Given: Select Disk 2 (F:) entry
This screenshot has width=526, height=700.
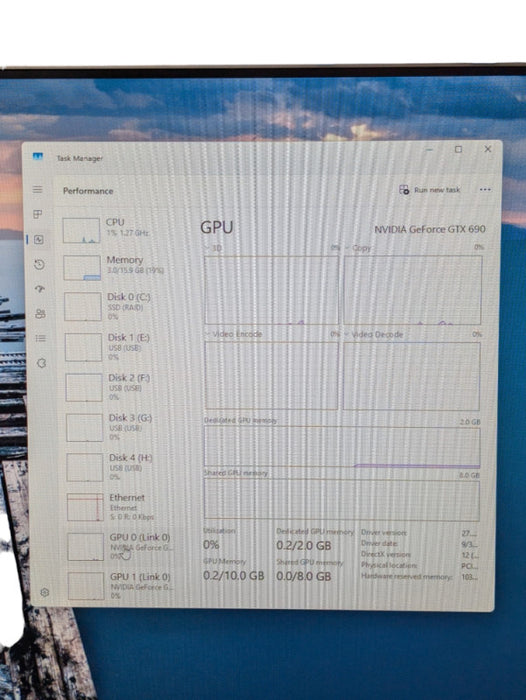Looking at the screenshot, I should pyautogui.click(x=117, y=387).
